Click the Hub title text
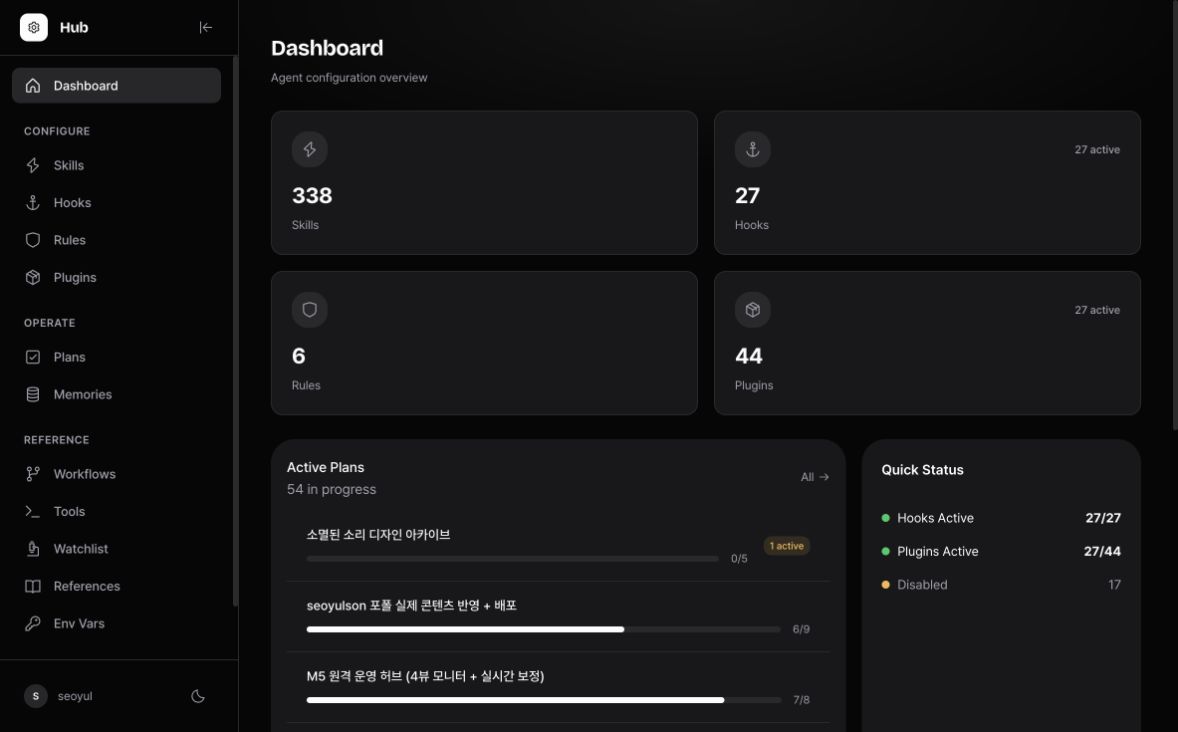1178x732 pixels. [x=74, y=27]
